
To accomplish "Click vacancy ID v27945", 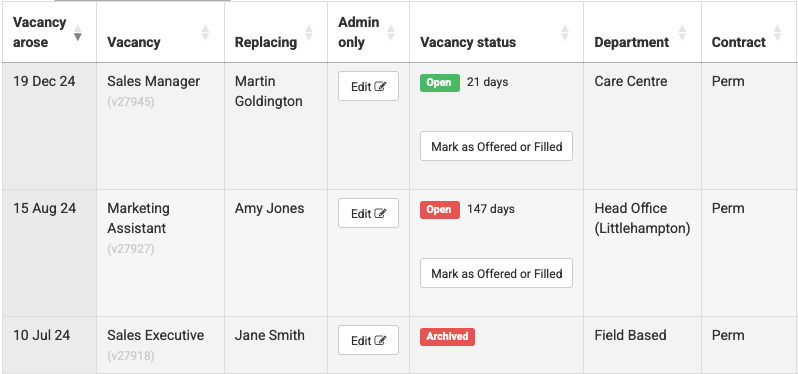I will [x=131, y=102].
